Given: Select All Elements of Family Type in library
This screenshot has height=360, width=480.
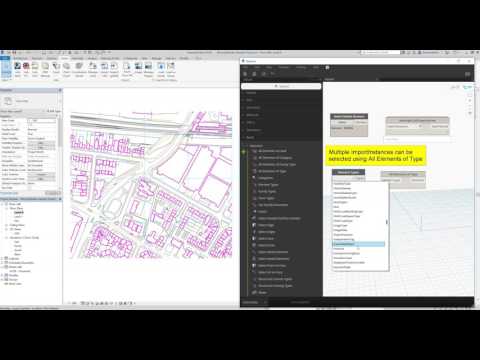Looking at the screenshot, I should coord(277,164).
